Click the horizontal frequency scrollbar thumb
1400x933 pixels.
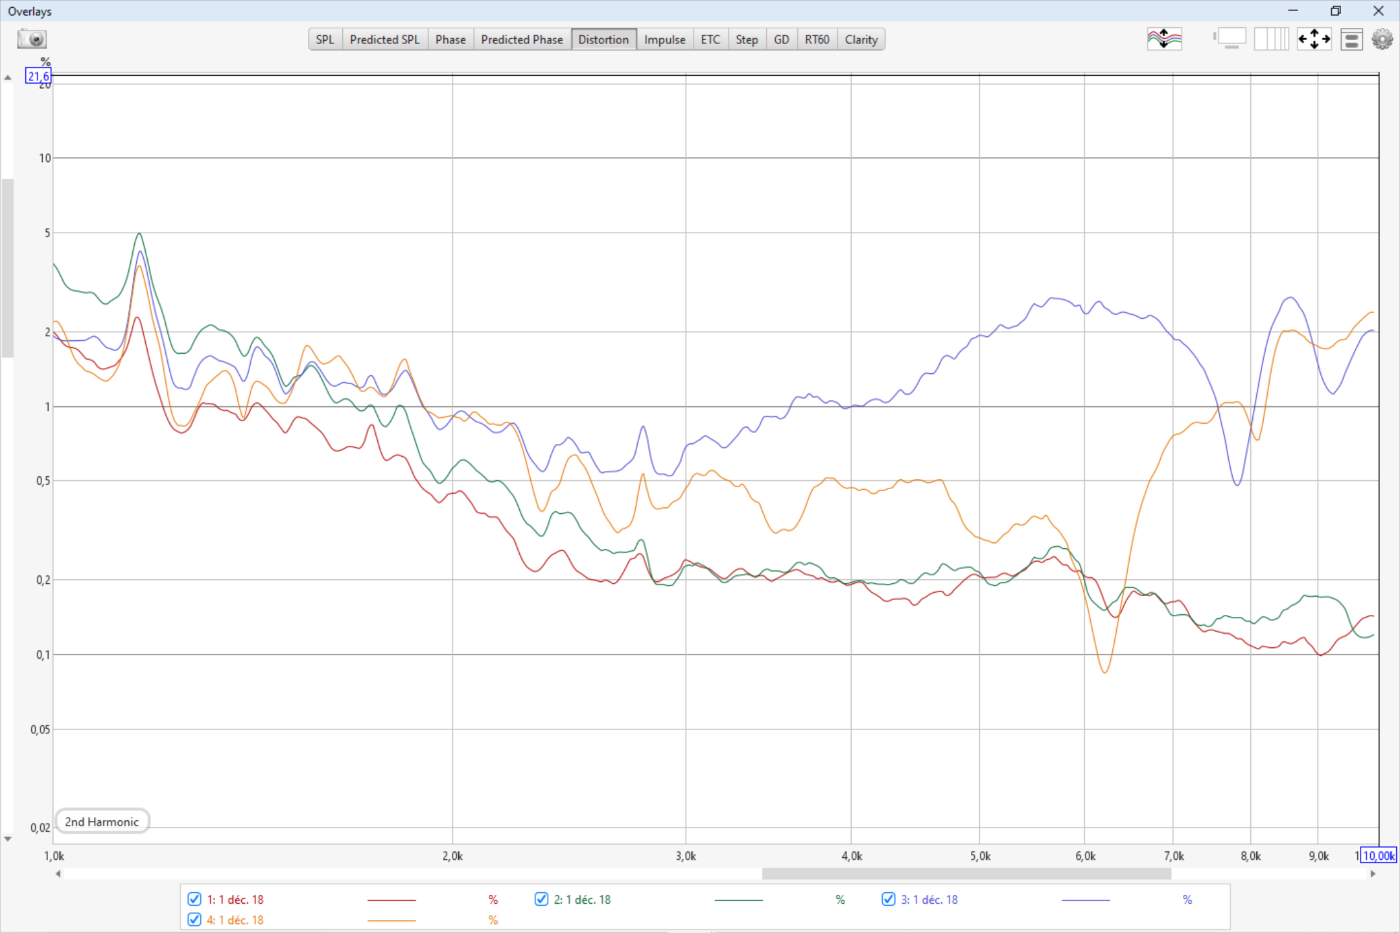(966, 873)
